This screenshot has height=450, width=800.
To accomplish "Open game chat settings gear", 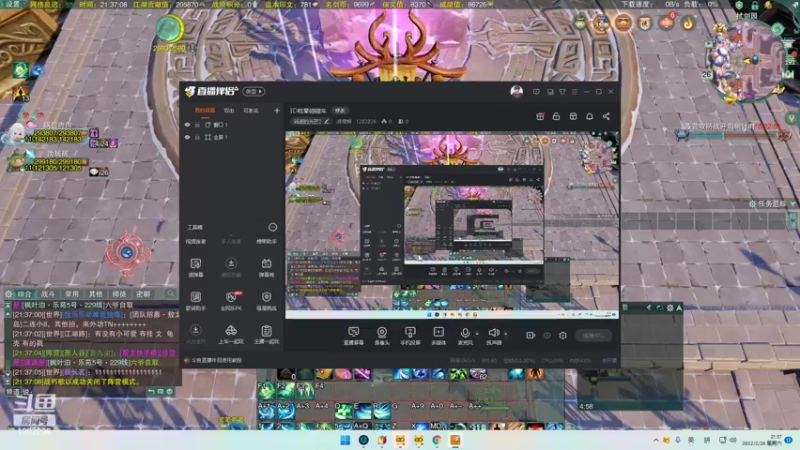I will [x=8, y=294].
